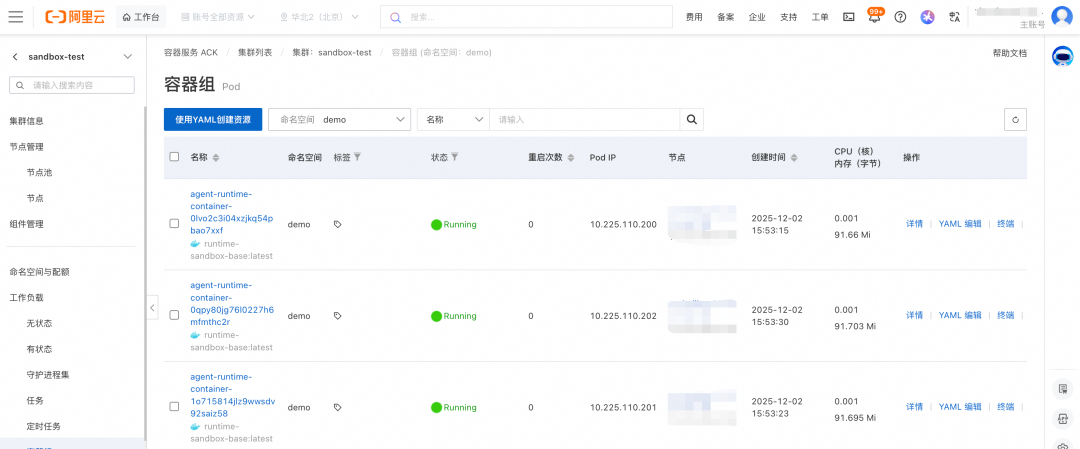Open 节点池 in the sidebar
1080x449 pixels.
[39, 173]
